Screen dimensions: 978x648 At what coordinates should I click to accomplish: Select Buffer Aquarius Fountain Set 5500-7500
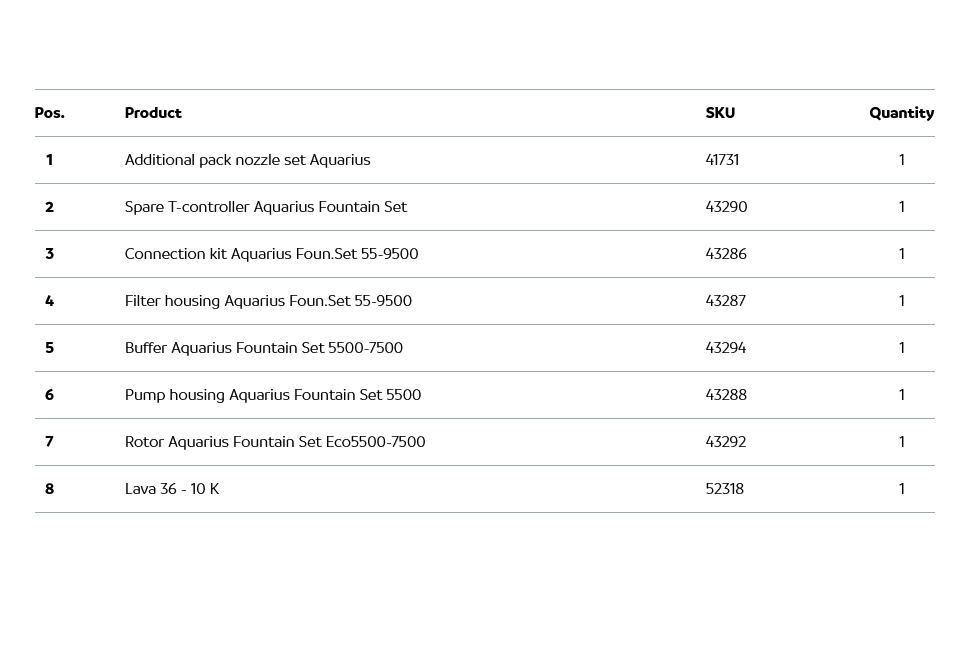264,348
